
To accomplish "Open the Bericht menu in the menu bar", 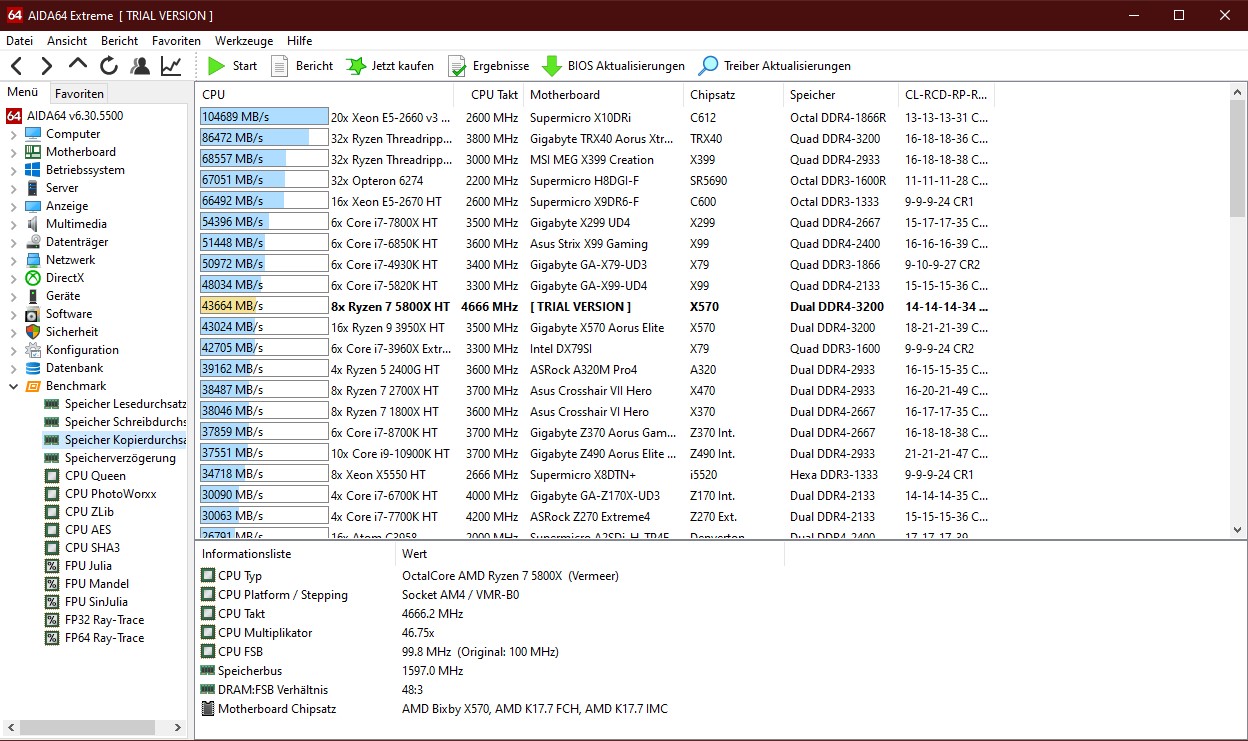I will pyautogui.click(x=120, y=41).
